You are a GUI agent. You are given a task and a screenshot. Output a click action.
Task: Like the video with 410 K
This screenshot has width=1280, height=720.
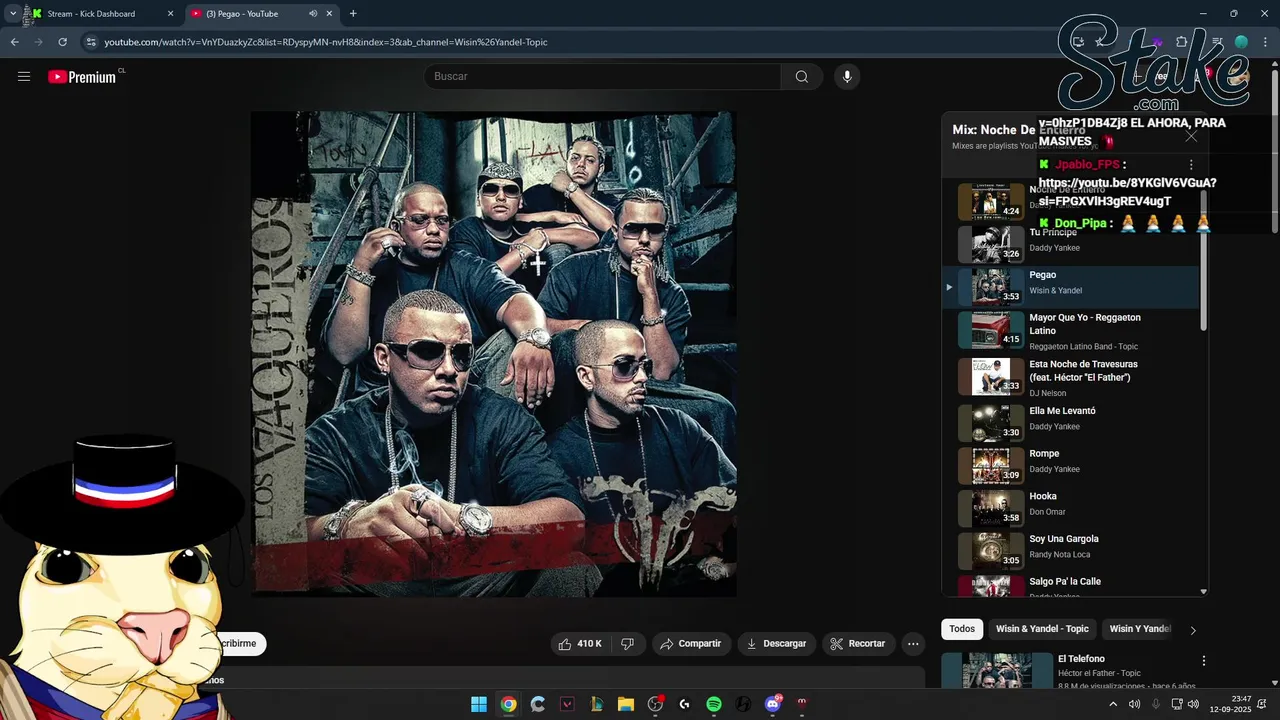pyautogui.click(x=580, y=644)
